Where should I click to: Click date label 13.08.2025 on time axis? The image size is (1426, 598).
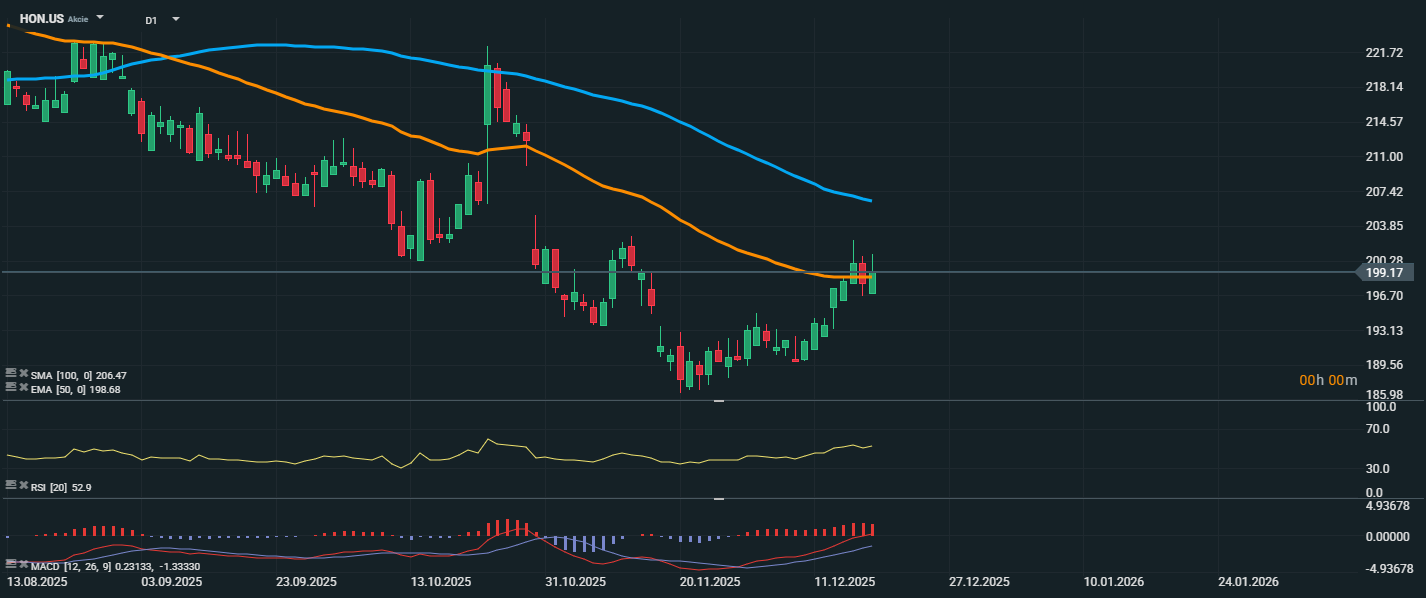tap(37, 582)
